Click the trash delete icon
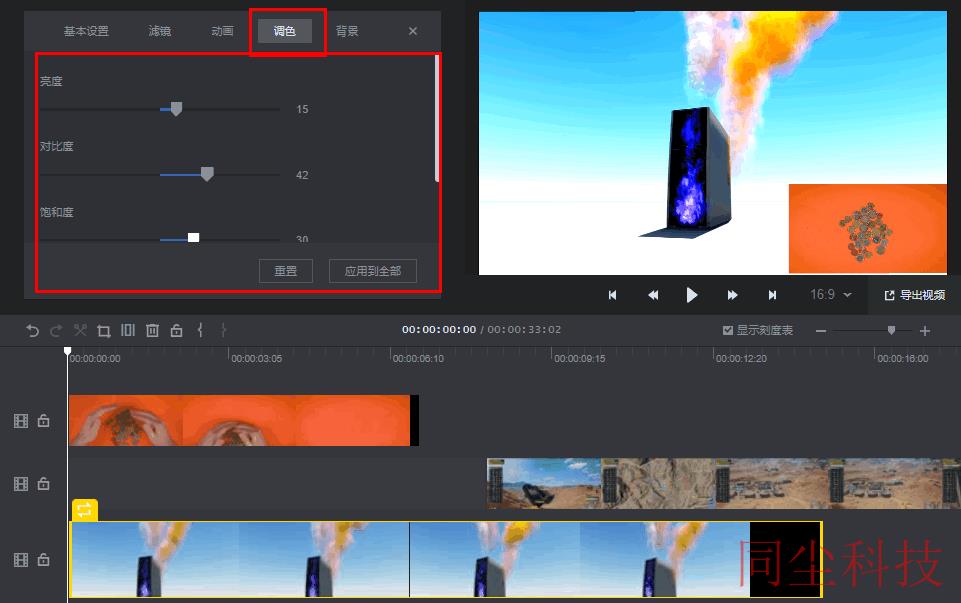Image resolution: width=961 pixels, height=603 pixels. (152, 331)
